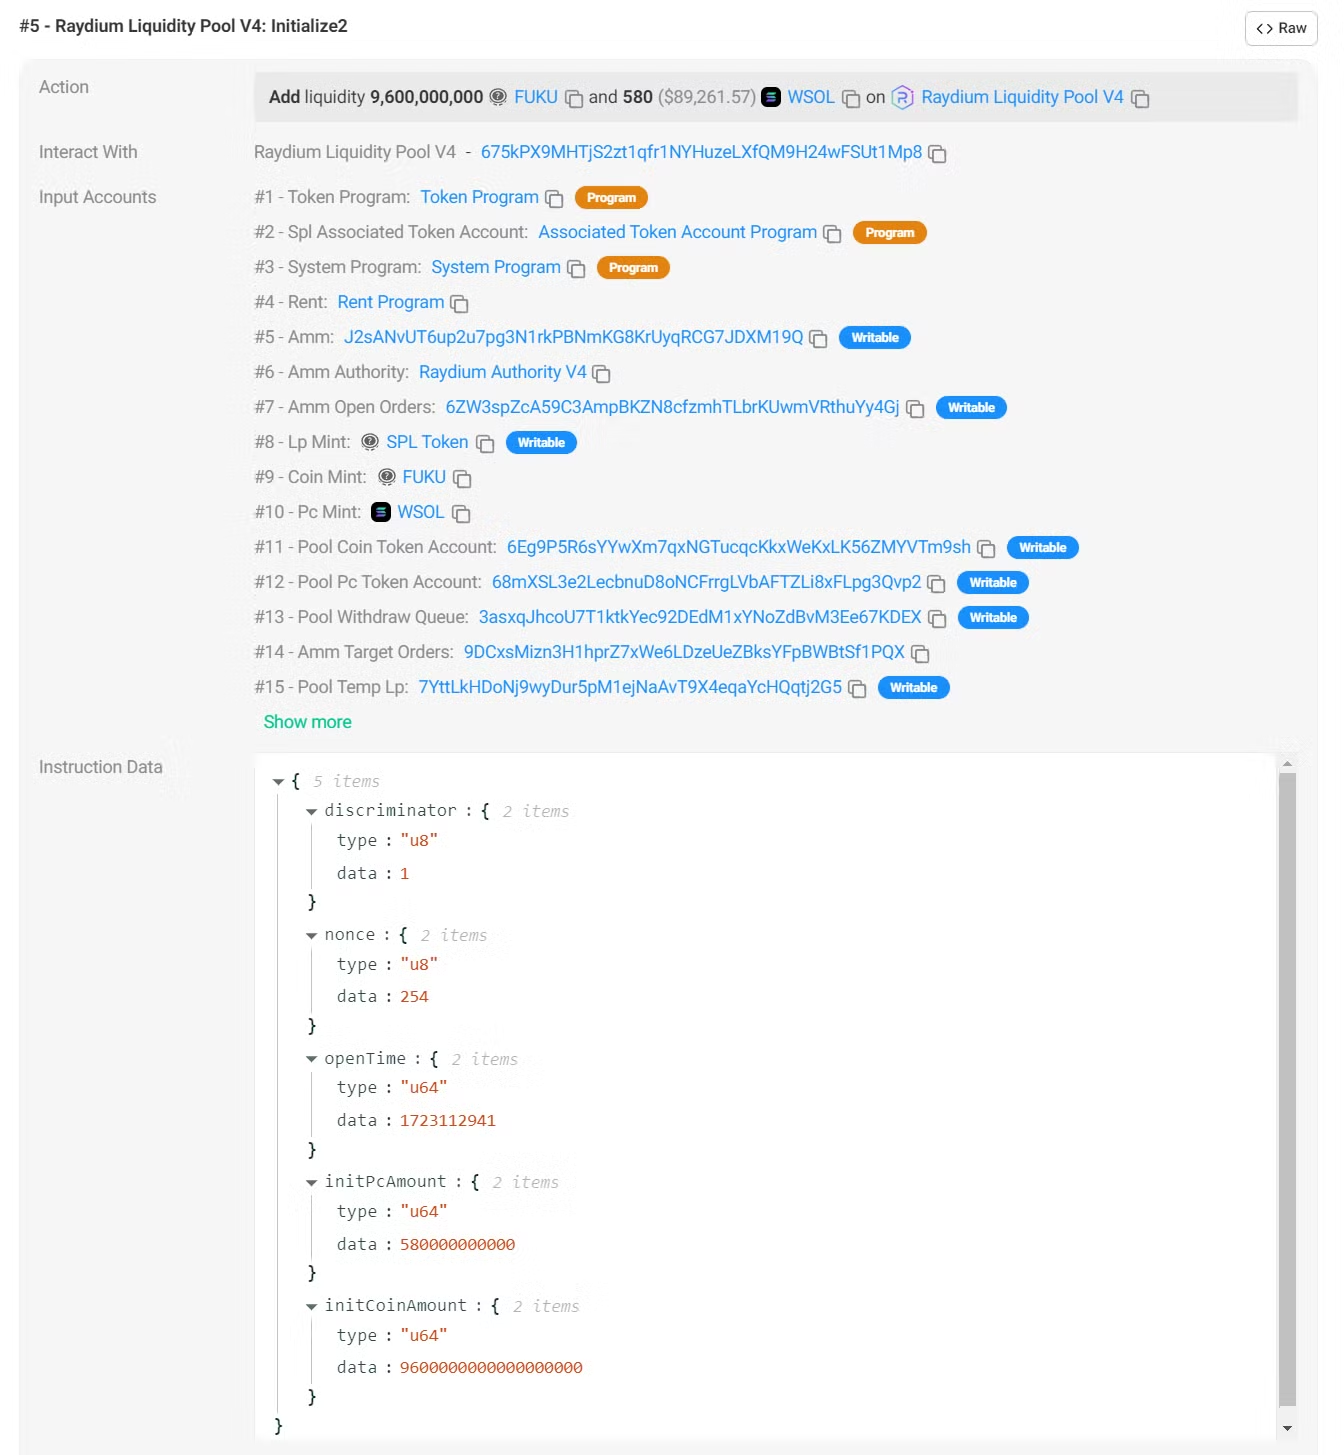
Task: Copy Pool Coin Token Account 6Eg9P5R6 address
Action: [986, 549]
